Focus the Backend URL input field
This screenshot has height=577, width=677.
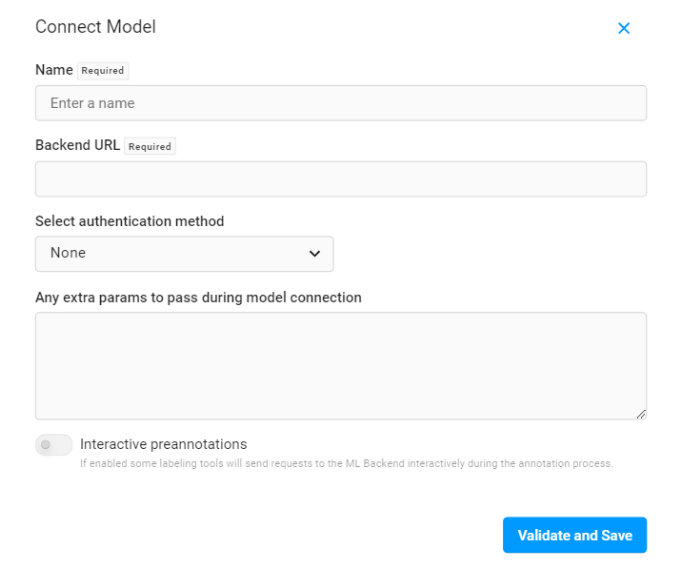tap(340, 179)
